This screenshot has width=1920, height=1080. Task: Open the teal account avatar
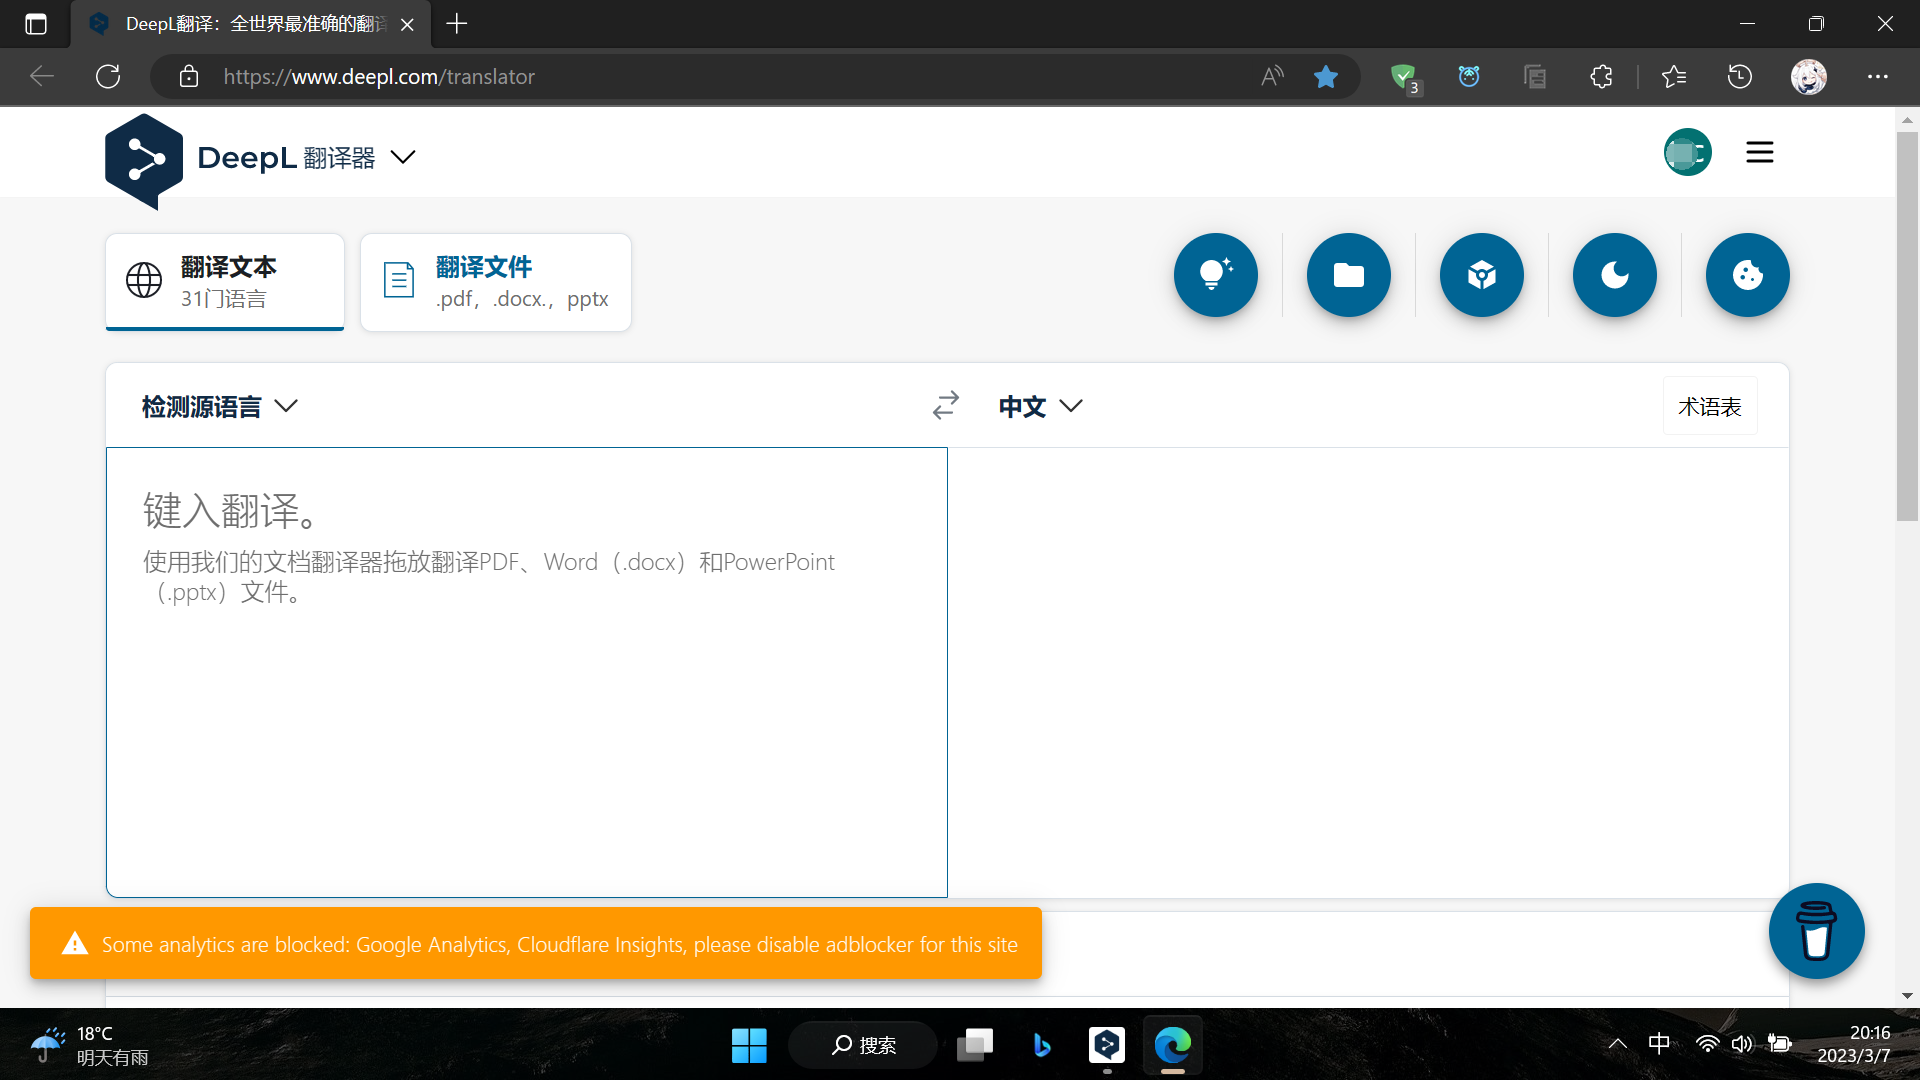pos(1687,152)
